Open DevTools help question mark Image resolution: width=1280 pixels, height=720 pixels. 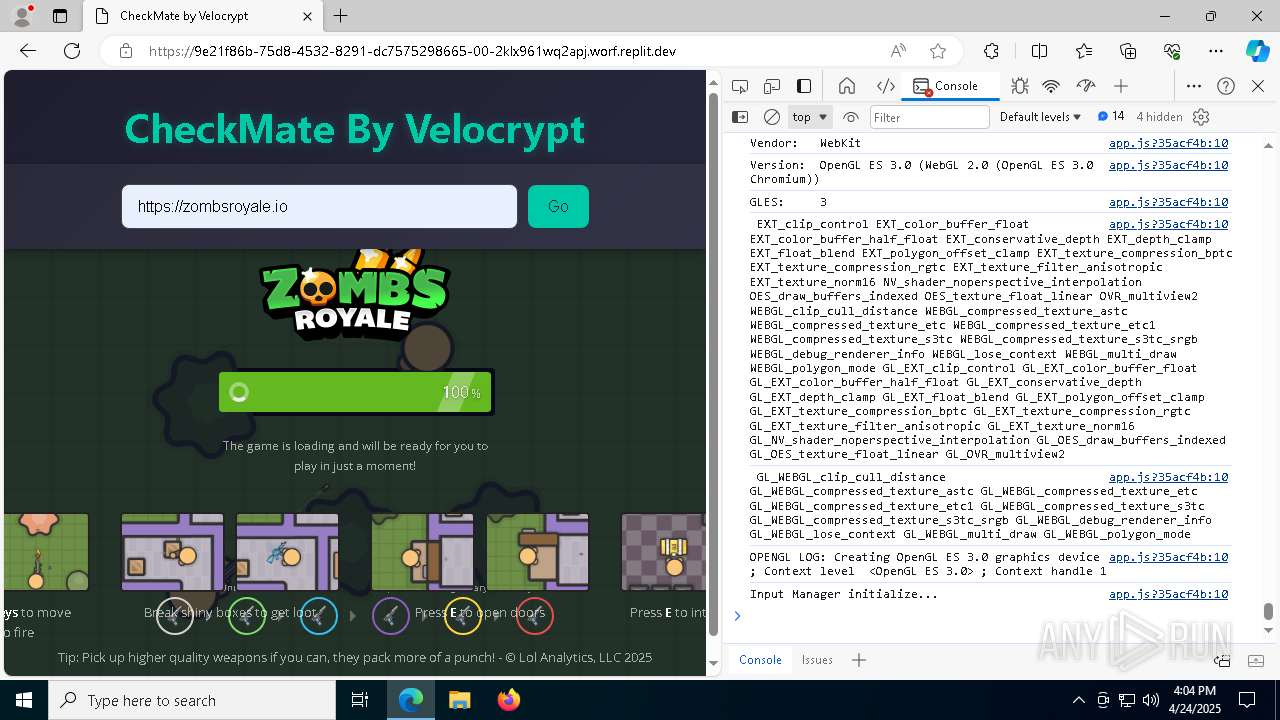tap(1226, 86)
